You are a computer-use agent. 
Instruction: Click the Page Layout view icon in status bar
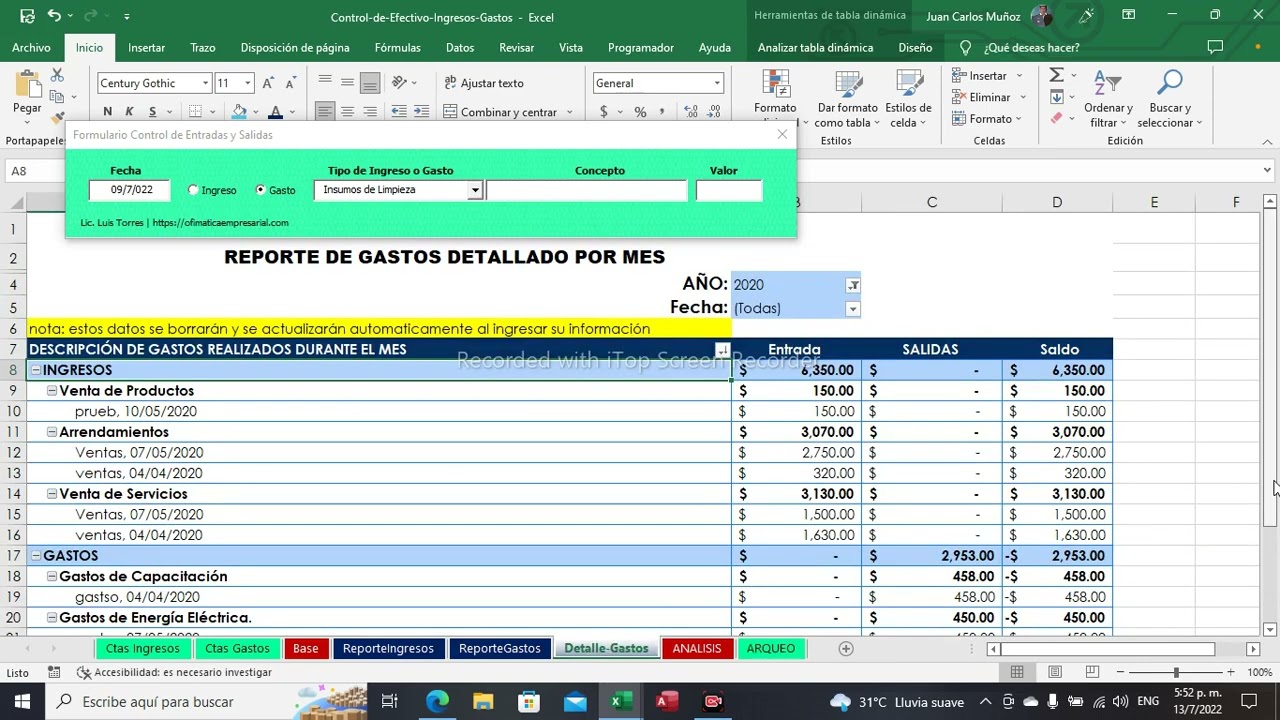[1055, 672]
